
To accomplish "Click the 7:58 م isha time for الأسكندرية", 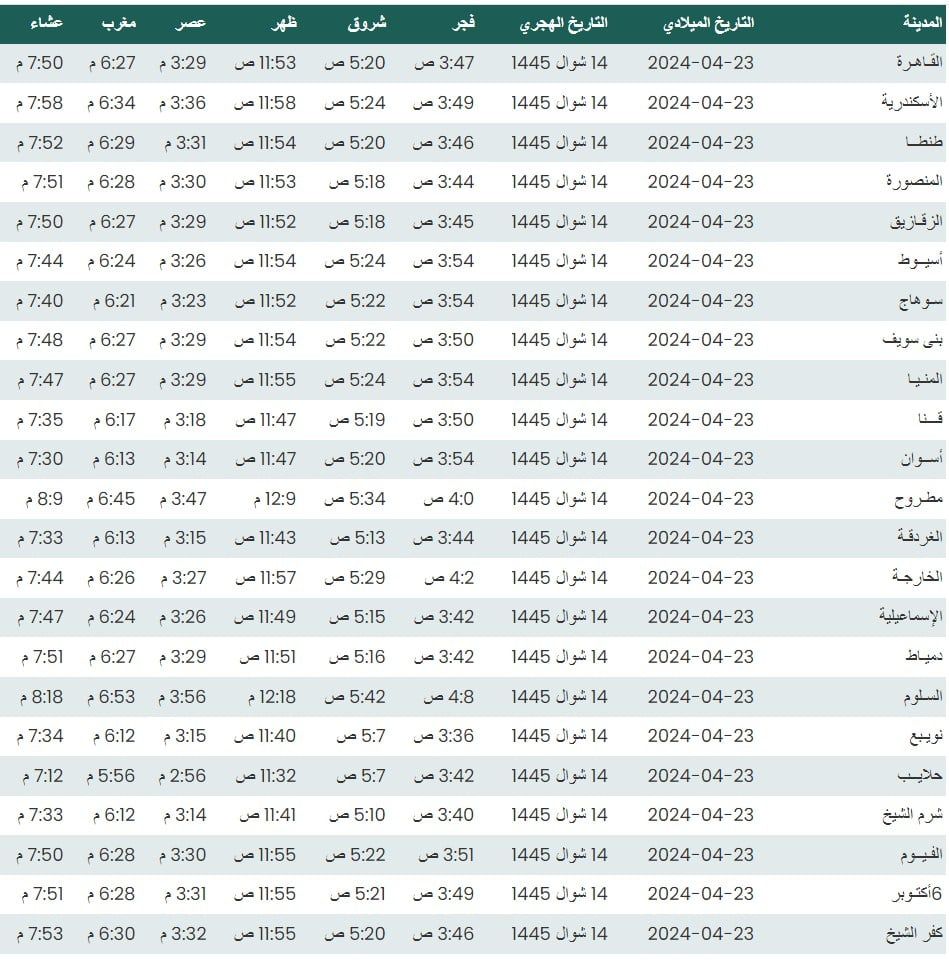I will [x=39, y=102].
